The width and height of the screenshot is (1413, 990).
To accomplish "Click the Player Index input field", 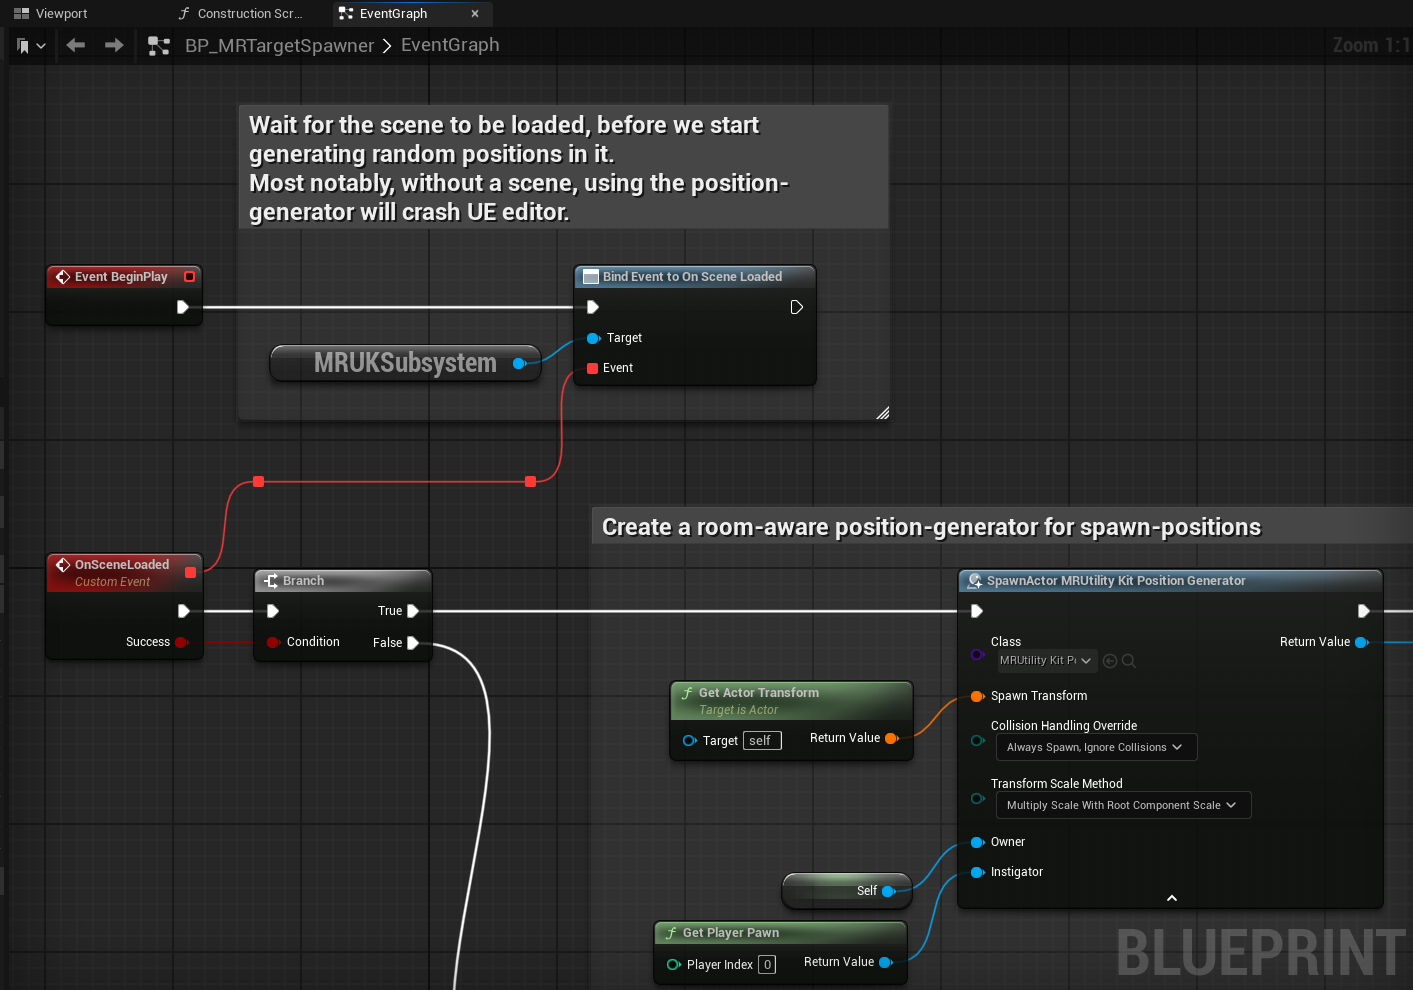I will 767,965.
